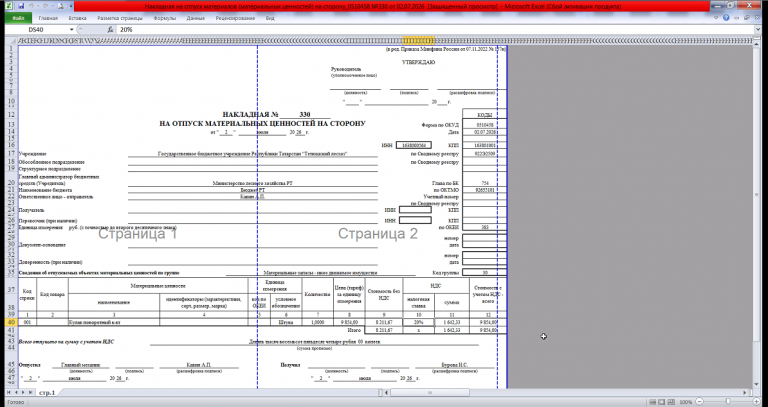Open the Разметка страницы ribbon tab
This screenshot has height=407, width=768.
click(x=120, y=18)
